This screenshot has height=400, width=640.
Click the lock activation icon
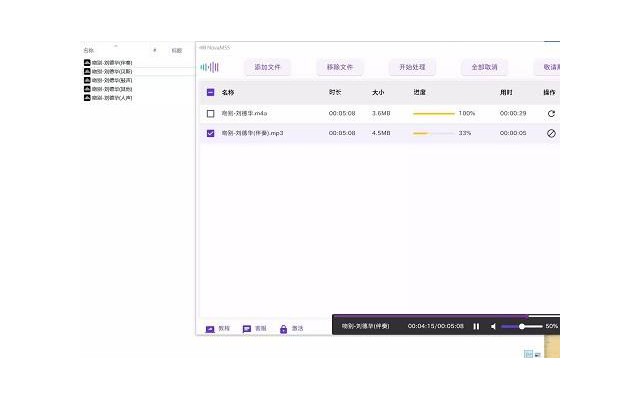pyautogui.click(x=283, y=329)
